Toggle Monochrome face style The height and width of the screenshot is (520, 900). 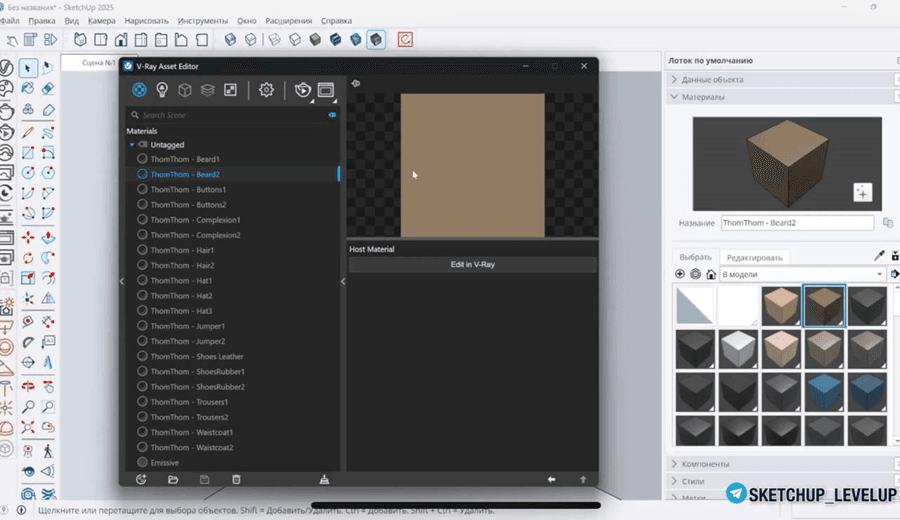coord(356,40)
